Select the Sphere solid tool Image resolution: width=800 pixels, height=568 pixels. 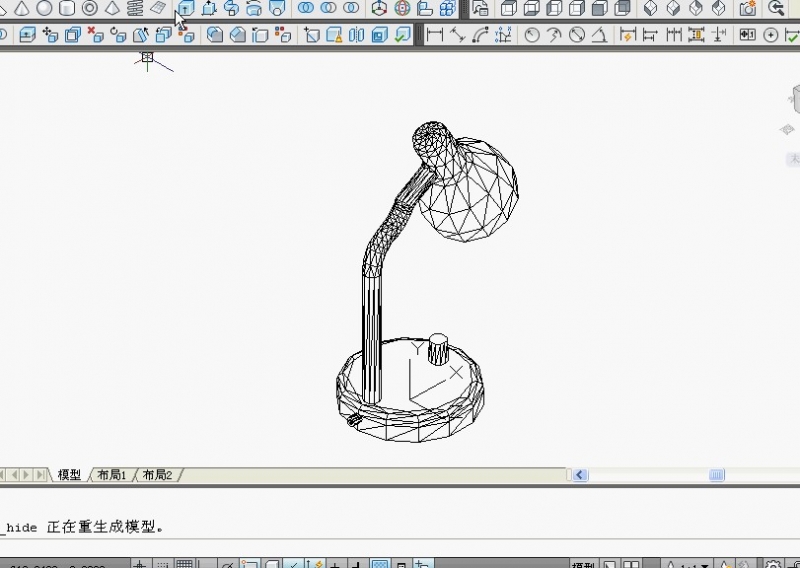pyautogui.click(x=44, y=8)
